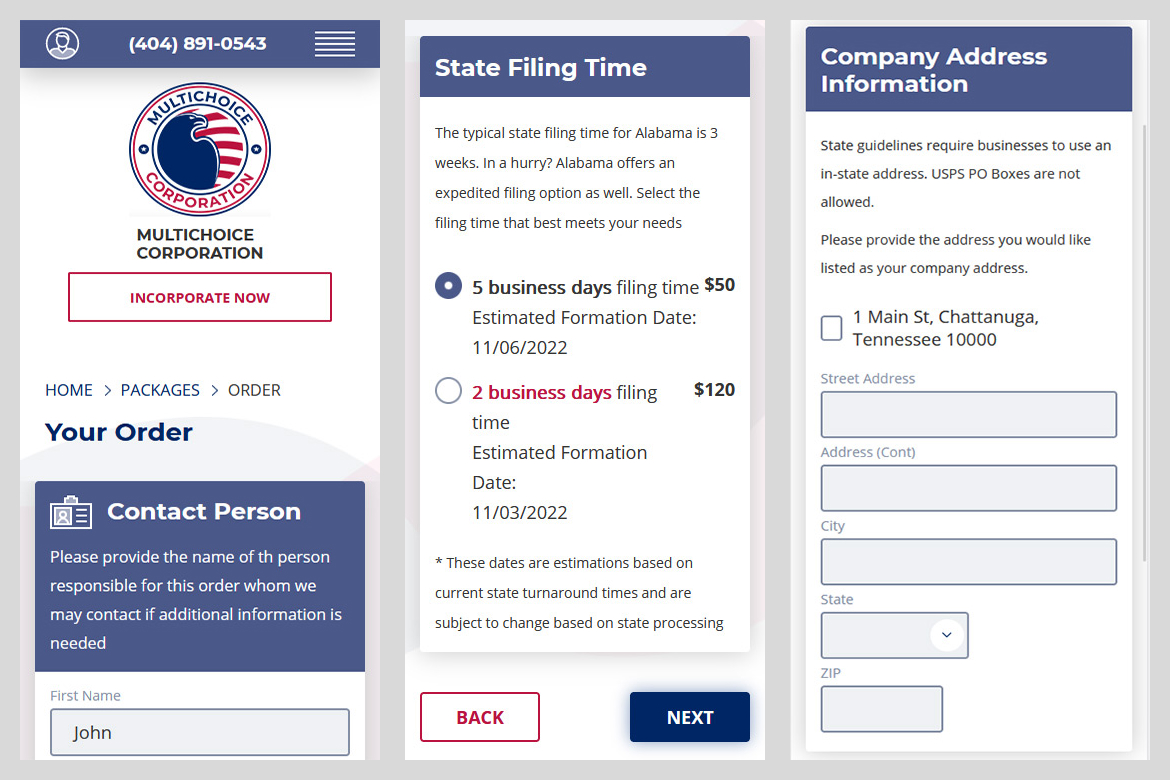Select the 2 business days filing option
Viewport: 1170px width, 780px height.
pos(448,390)
